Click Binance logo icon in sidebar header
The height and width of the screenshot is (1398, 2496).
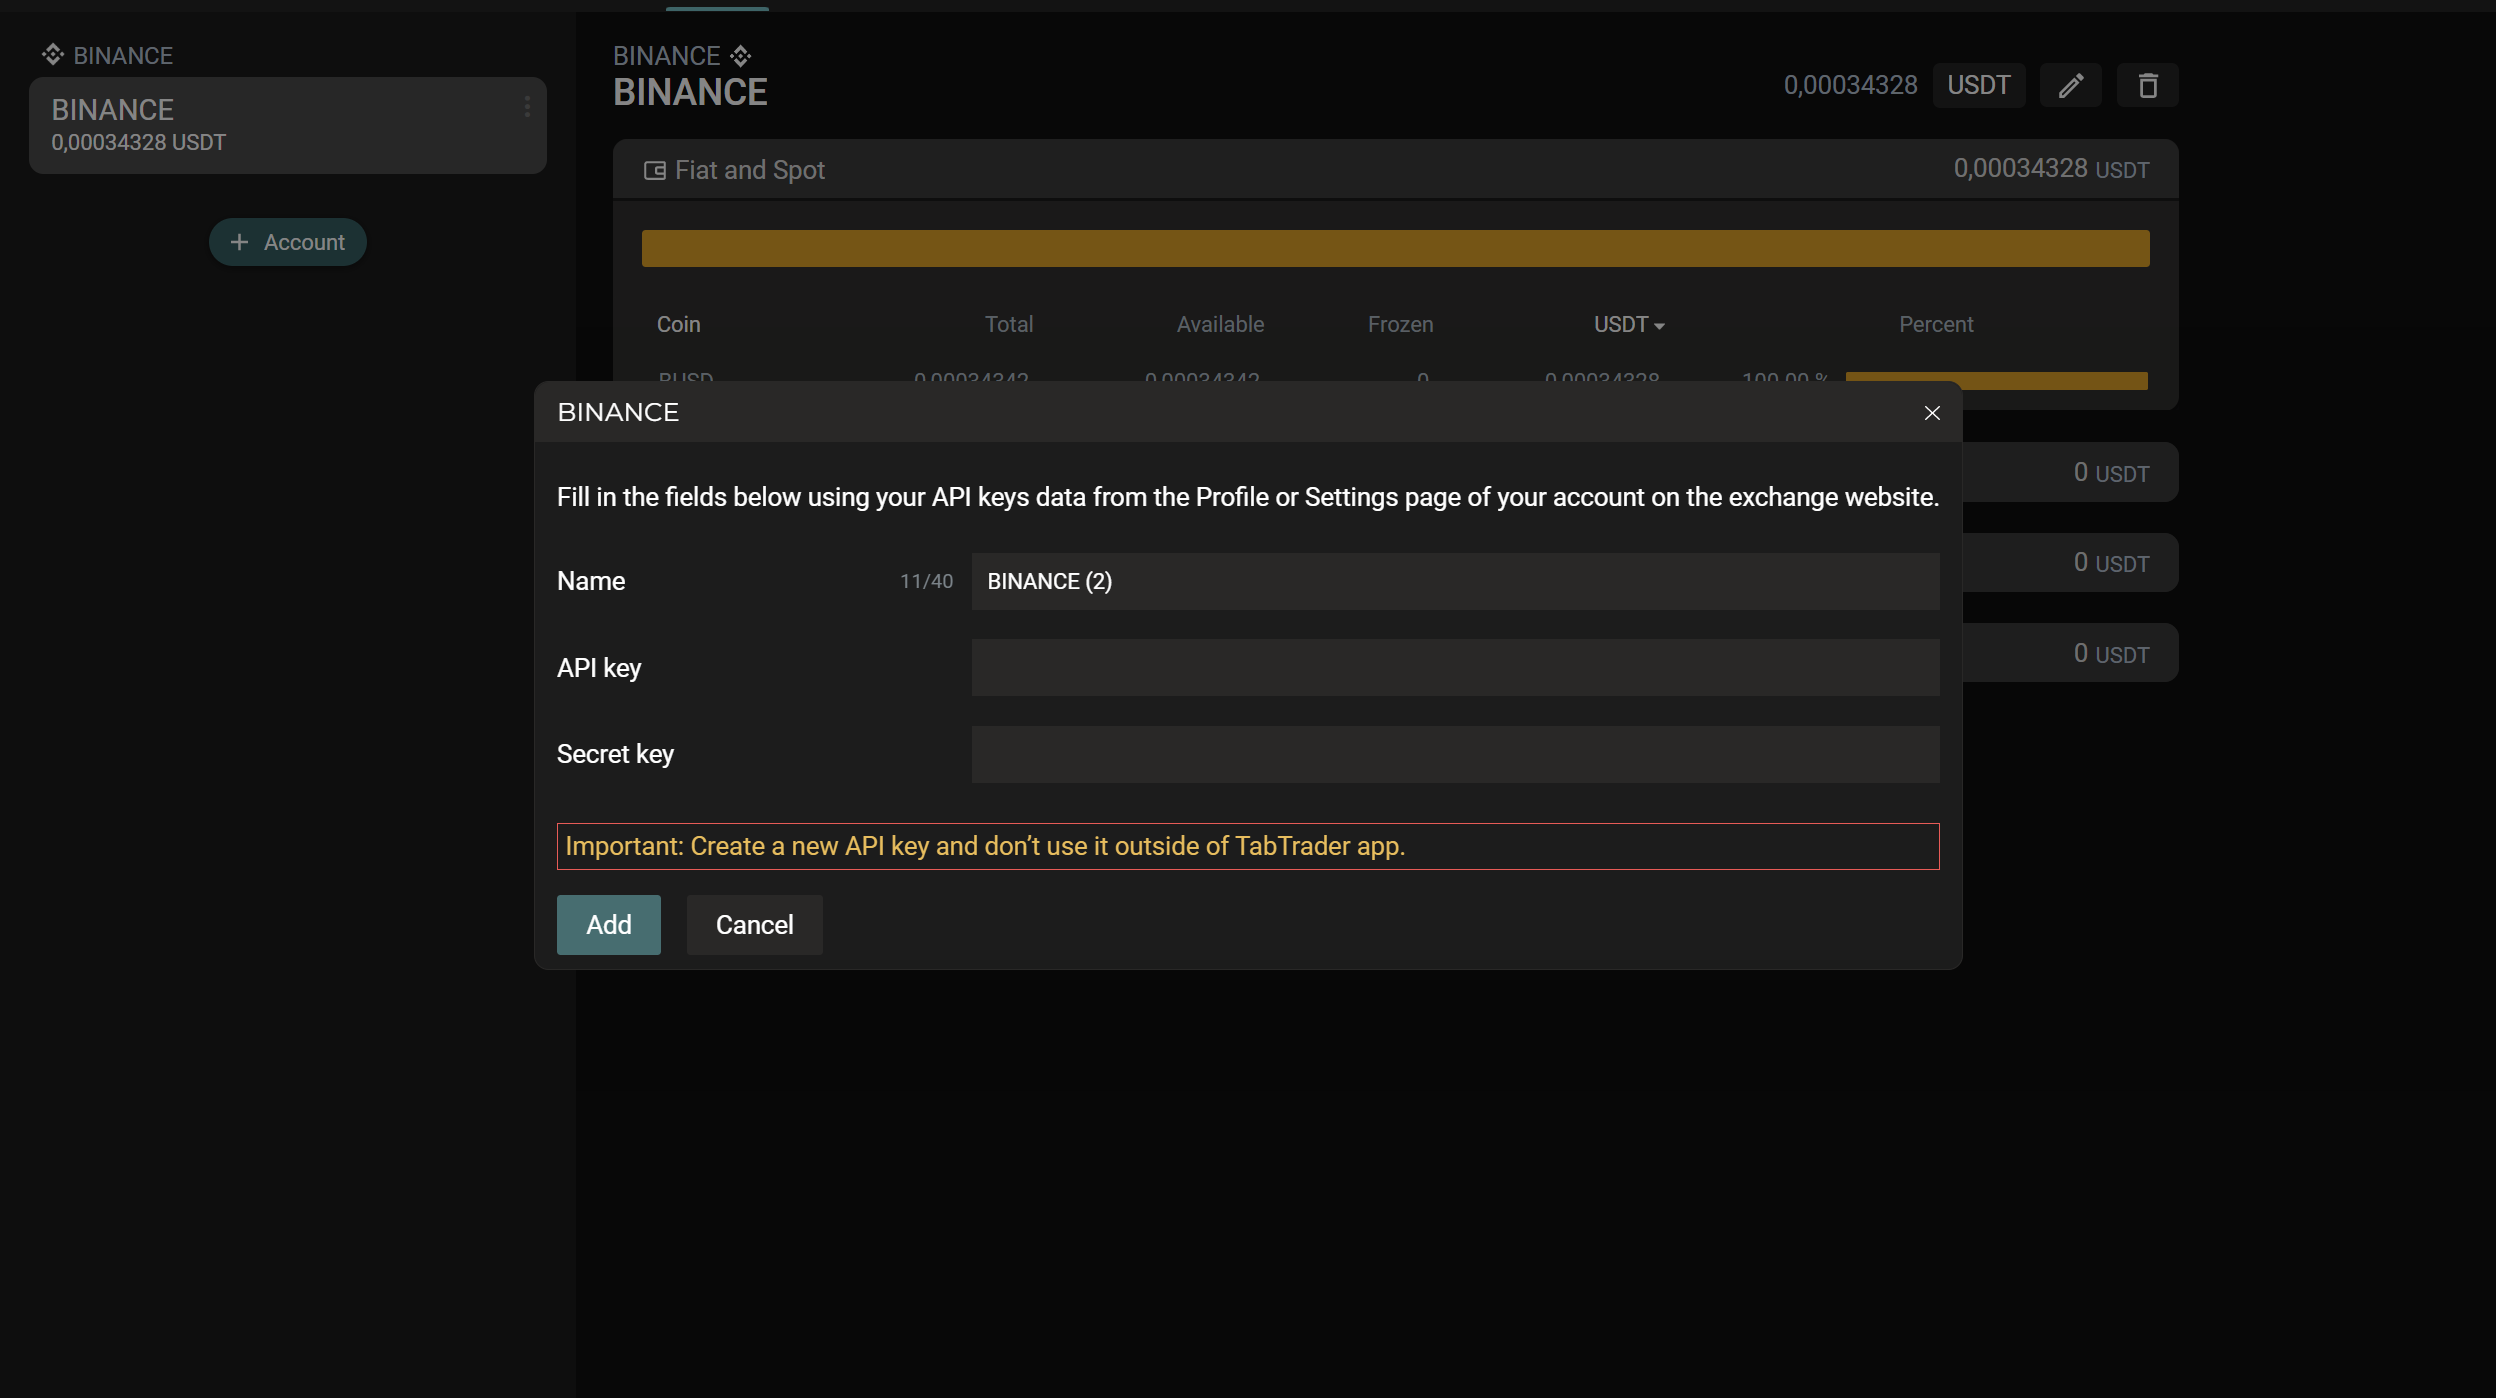tap(53, 54)
